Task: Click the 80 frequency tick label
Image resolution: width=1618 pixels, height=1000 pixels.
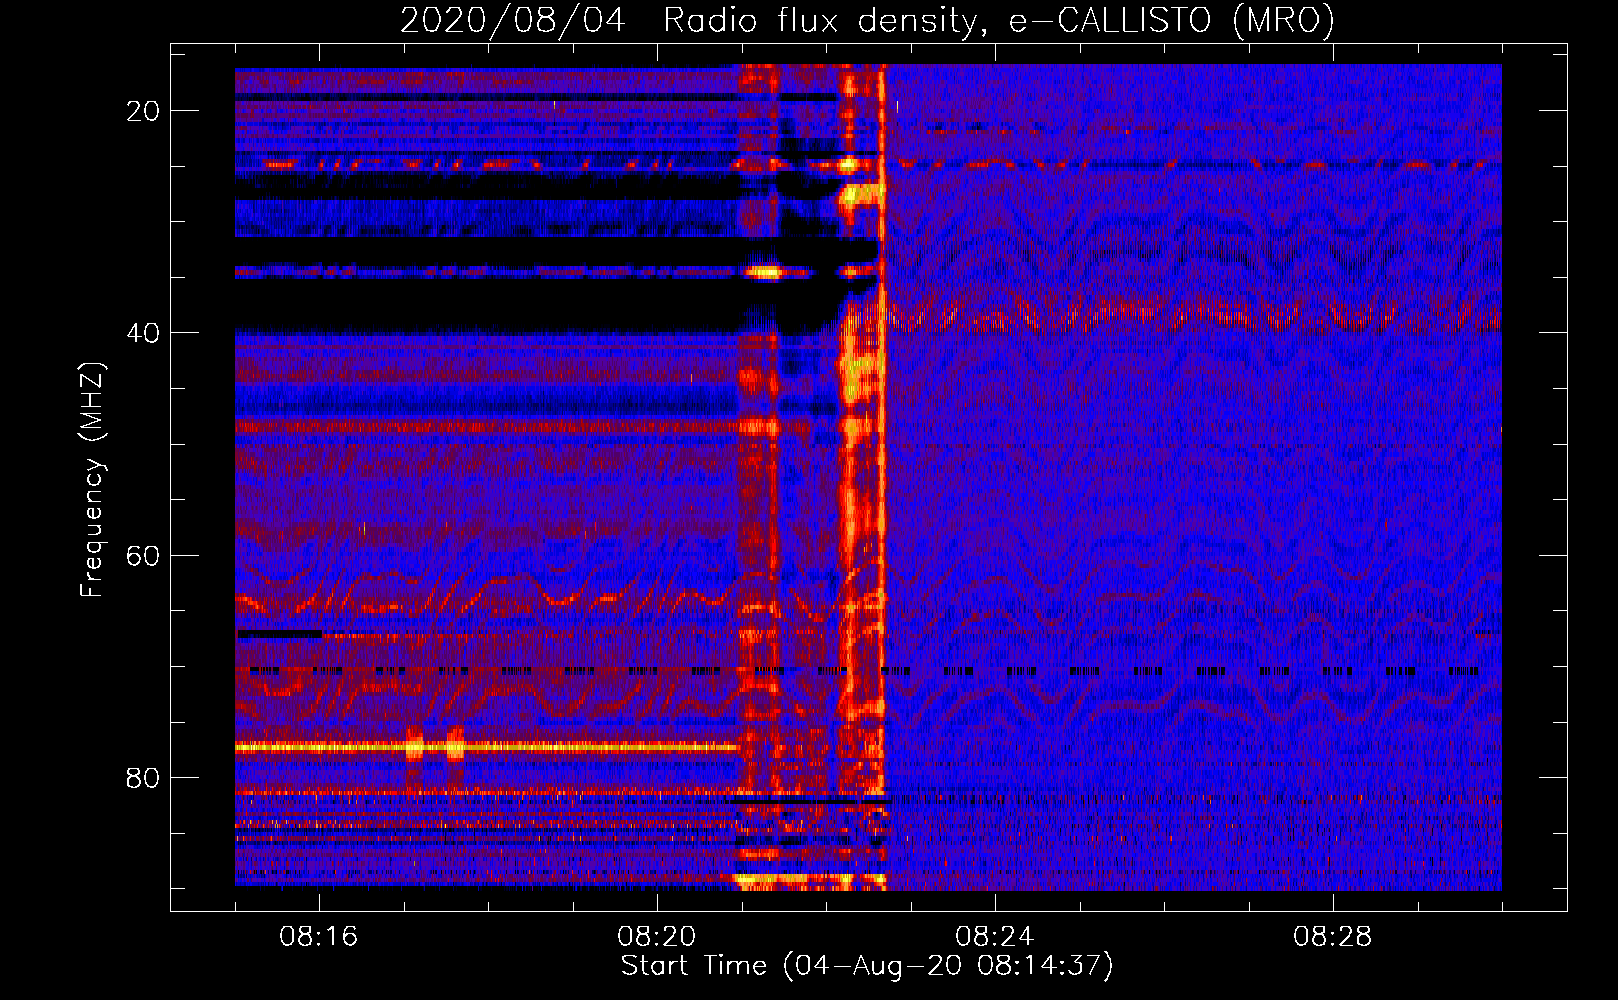Action: 144,778
